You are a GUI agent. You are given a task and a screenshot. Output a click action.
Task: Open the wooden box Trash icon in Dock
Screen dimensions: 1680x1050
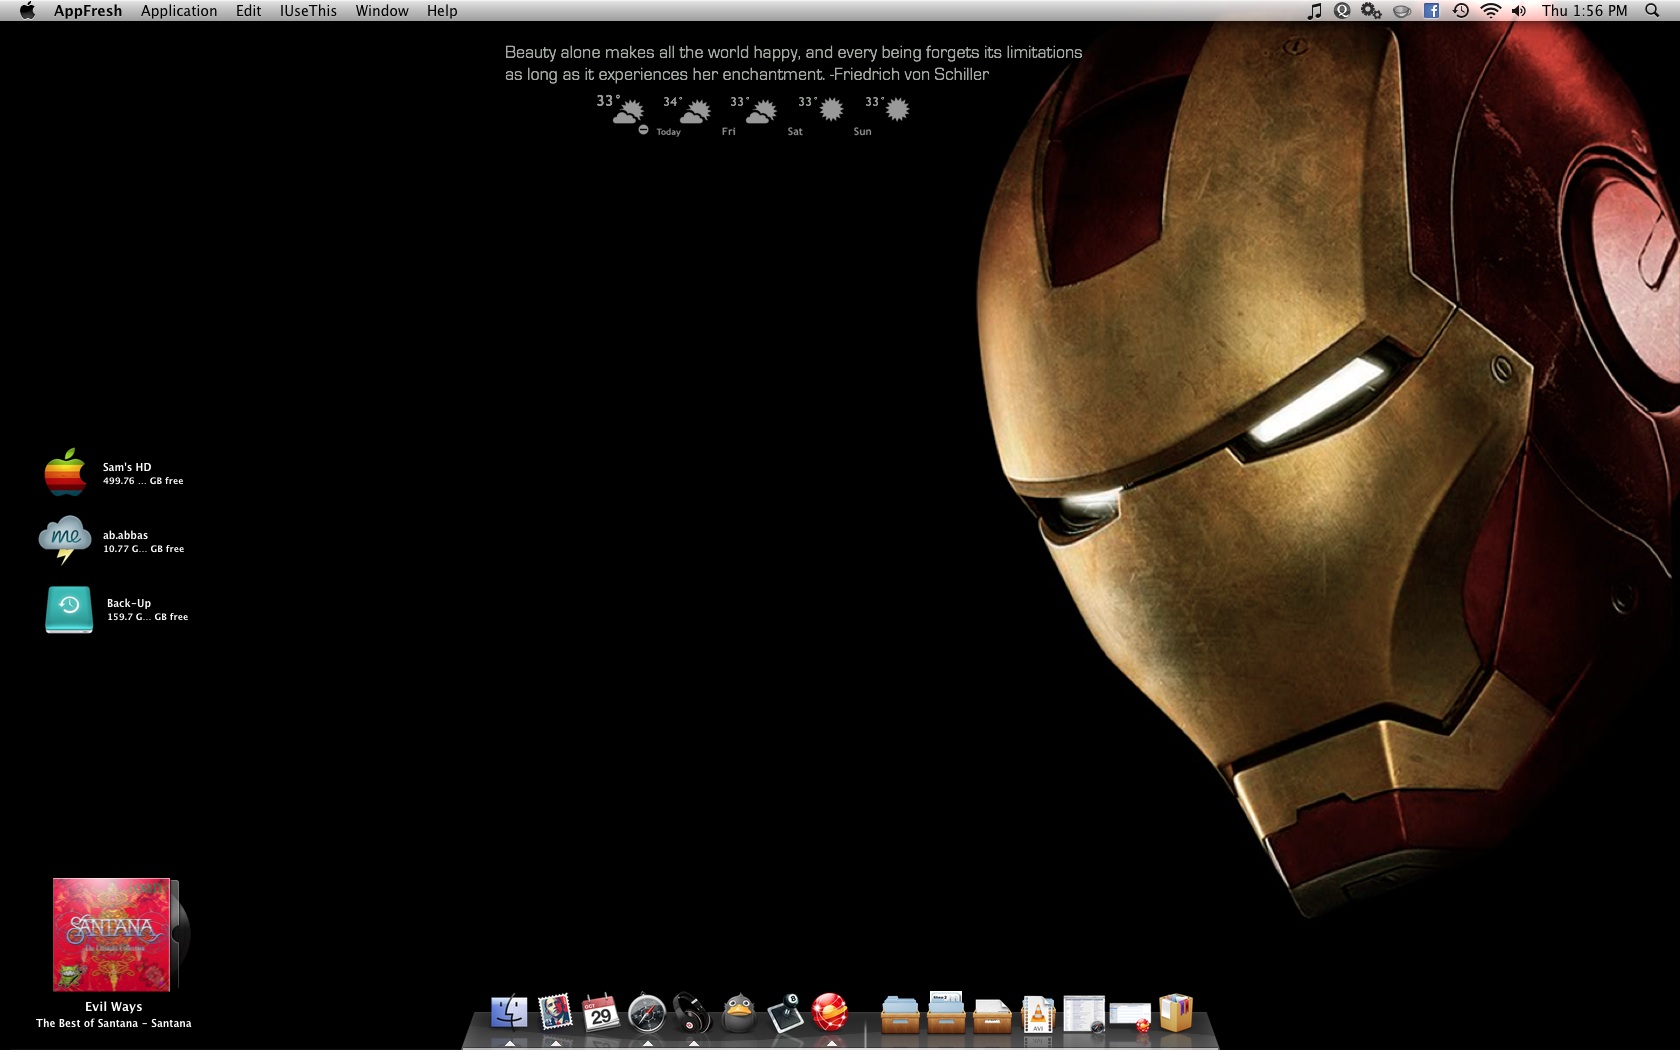click(1176, 1013)
